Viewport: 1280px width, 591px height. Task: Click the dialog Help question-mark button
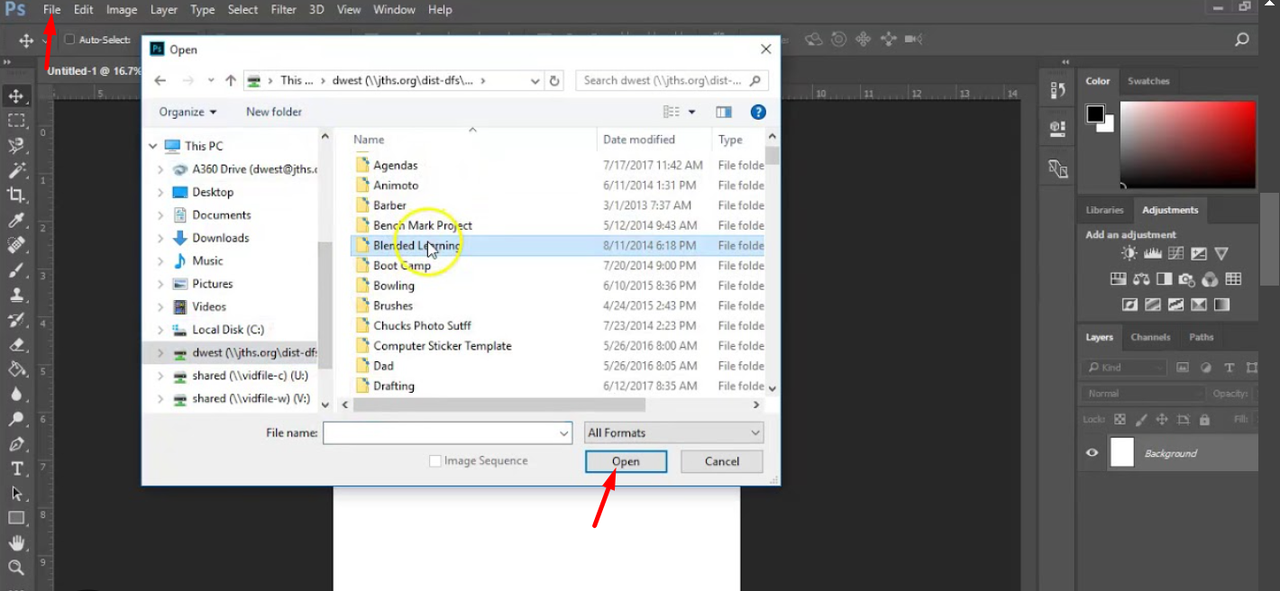(x=758, y=112)
